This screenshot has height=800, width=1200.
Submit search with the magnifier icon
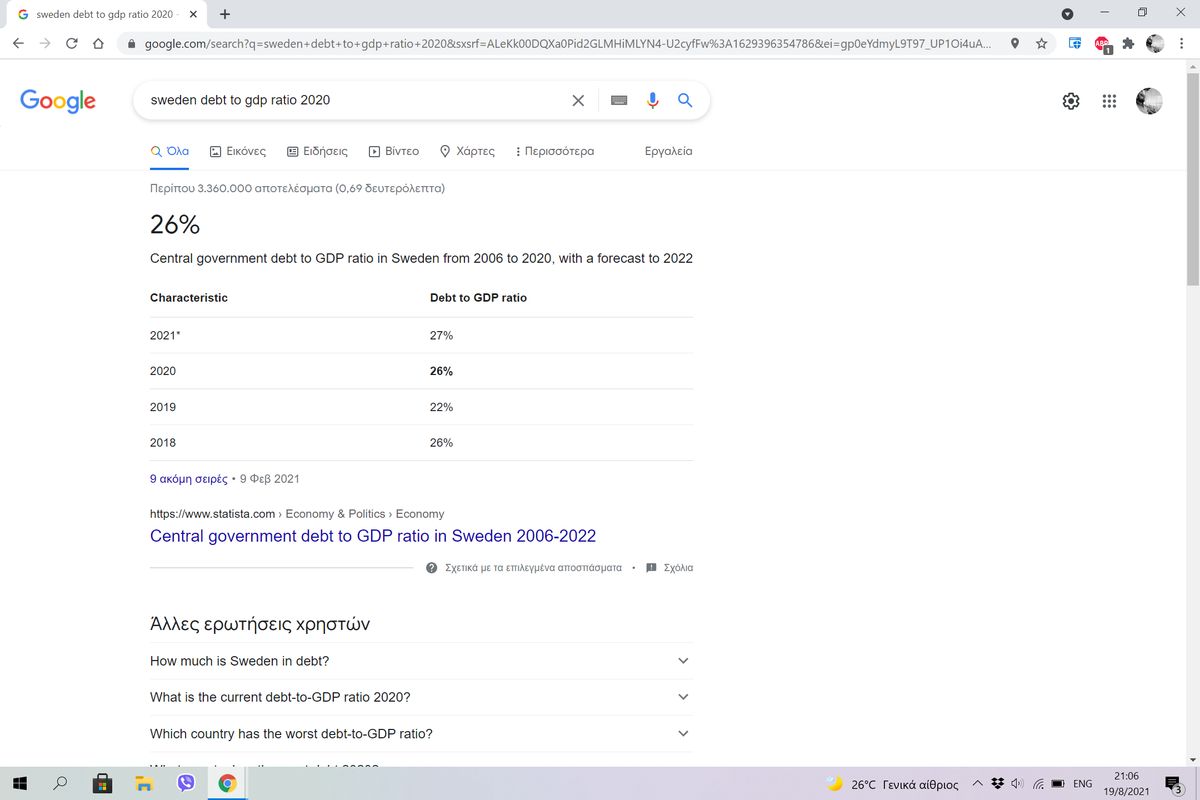click(x=685, y=100)
